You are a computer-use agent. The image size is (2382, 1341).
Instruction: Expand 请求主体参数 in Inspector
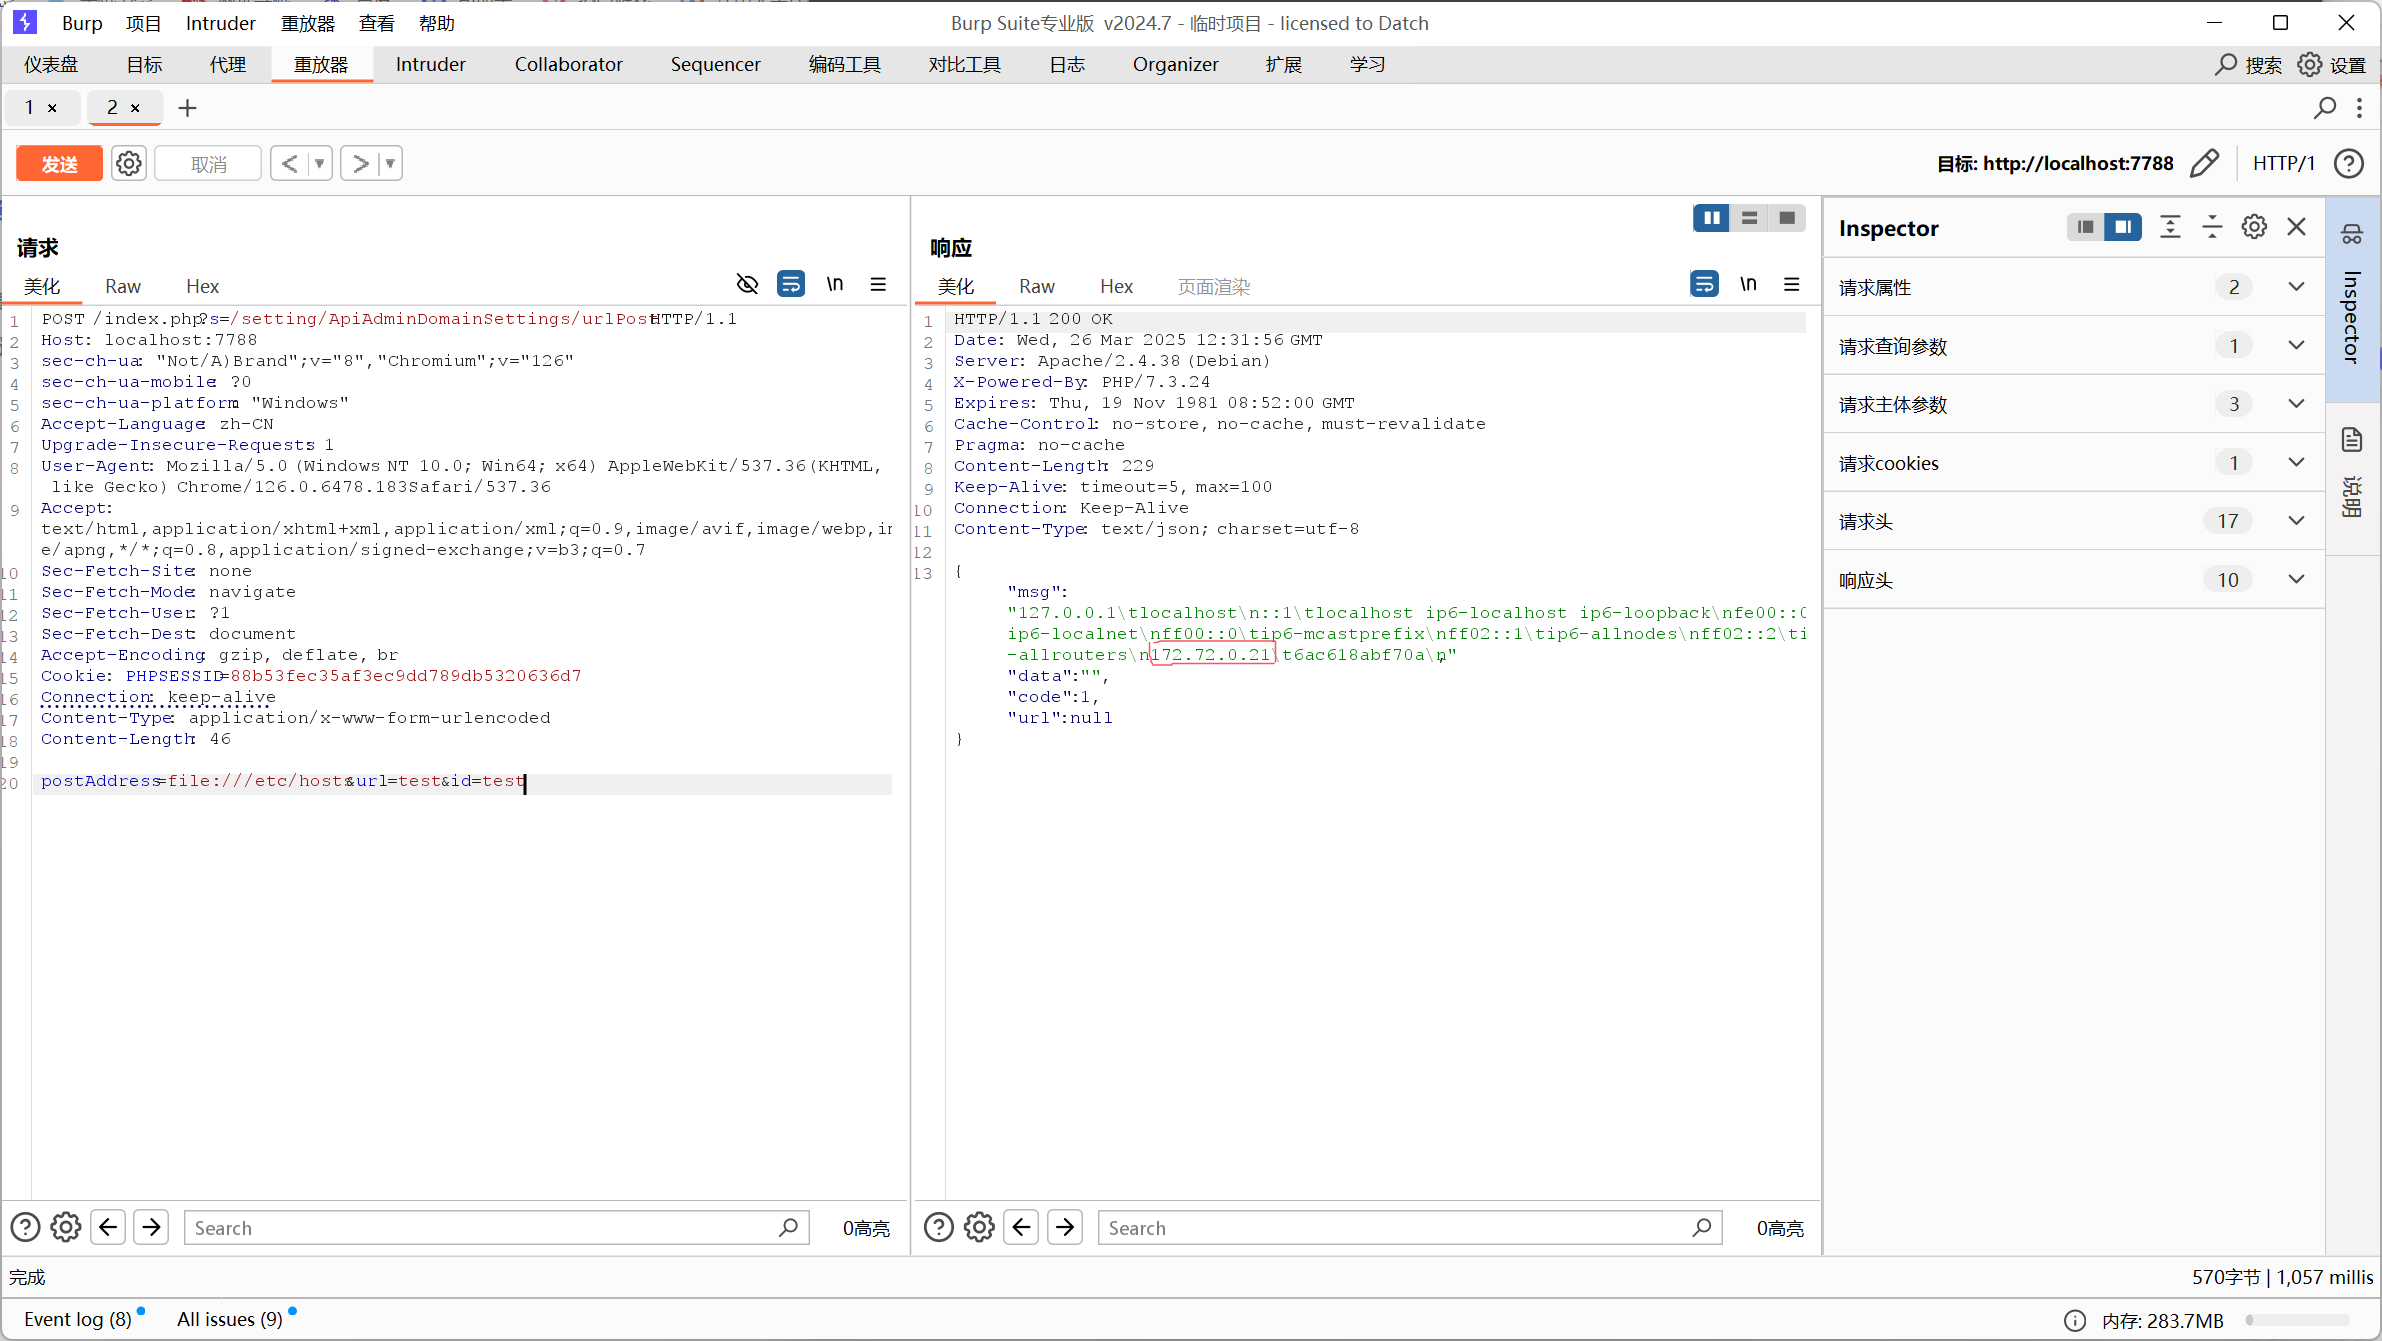pyautogui.click(x=2296, y=404)
